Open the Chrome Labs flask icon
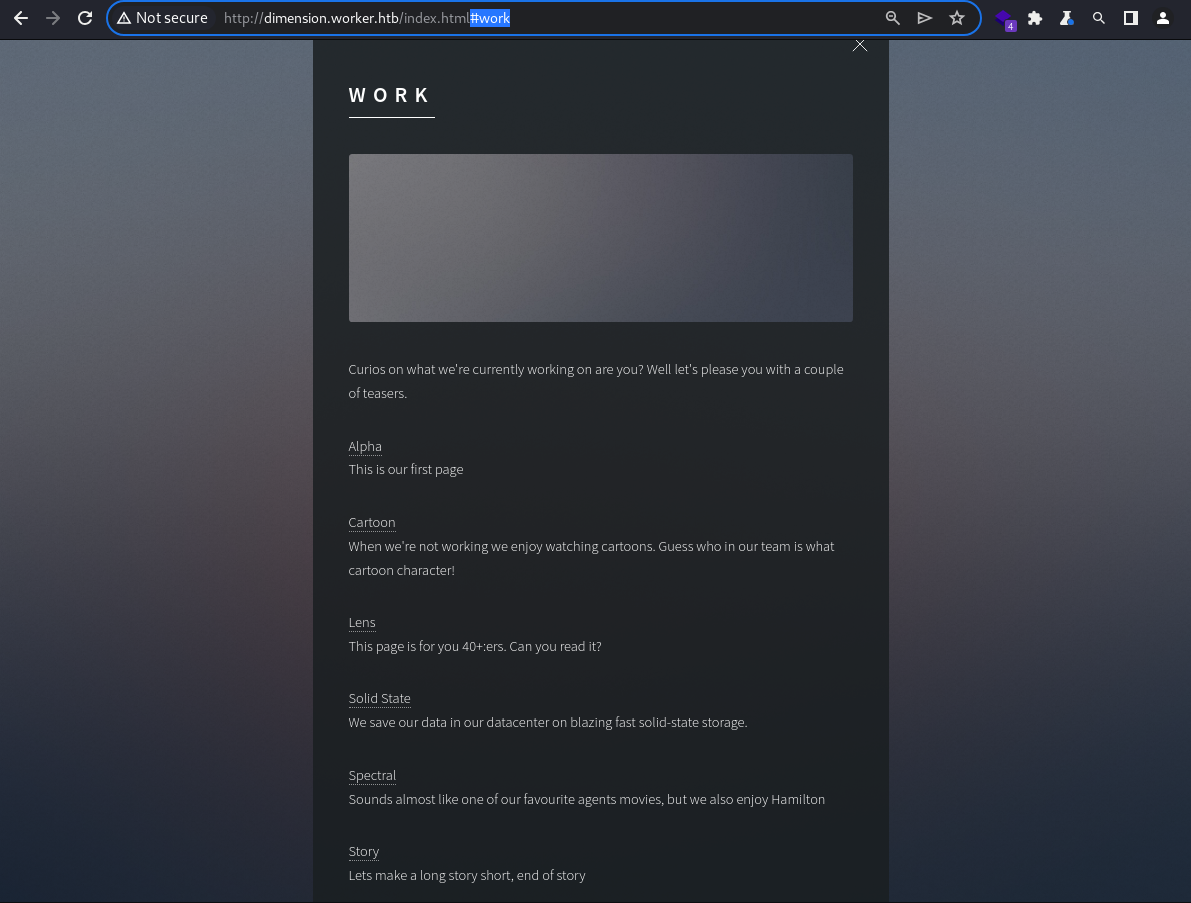1191x903 pixels. tap(1066, 18)
